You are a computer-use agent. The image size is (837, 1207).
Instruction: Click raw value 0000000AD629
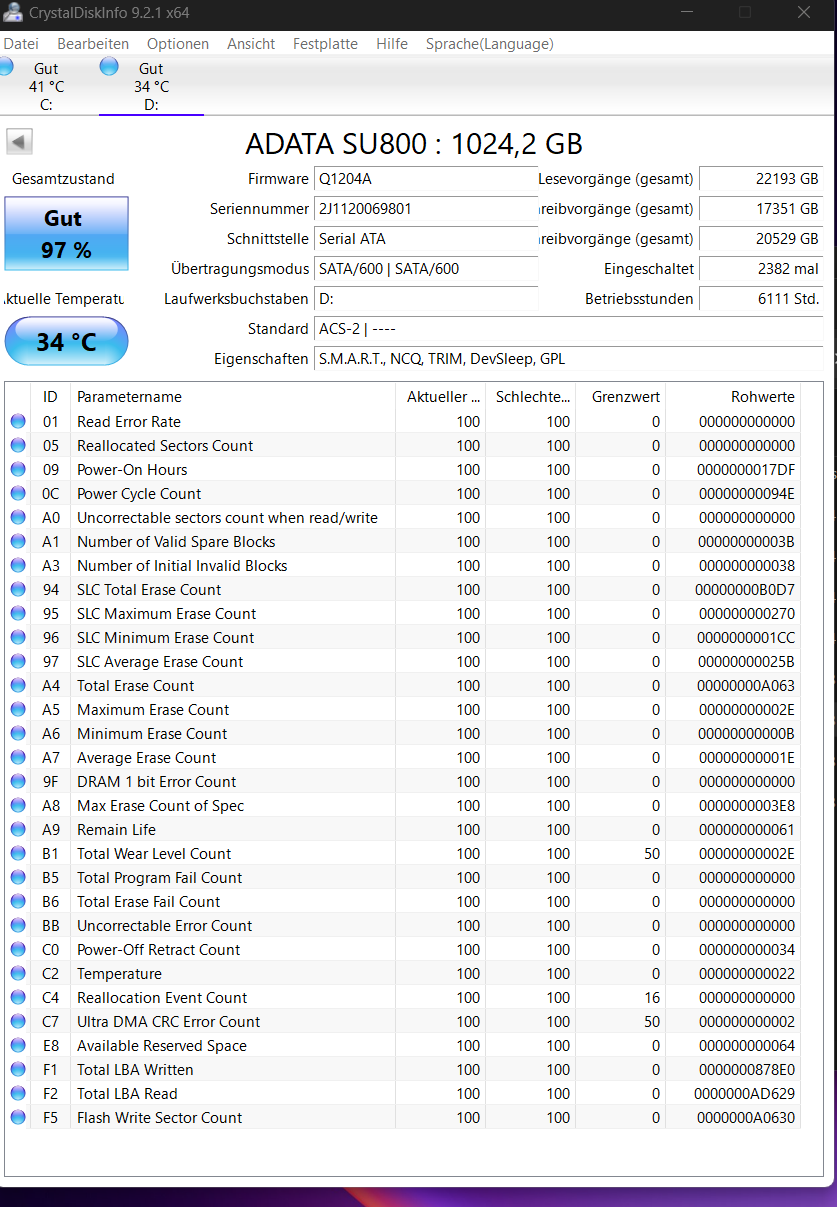pos(745,1094)
